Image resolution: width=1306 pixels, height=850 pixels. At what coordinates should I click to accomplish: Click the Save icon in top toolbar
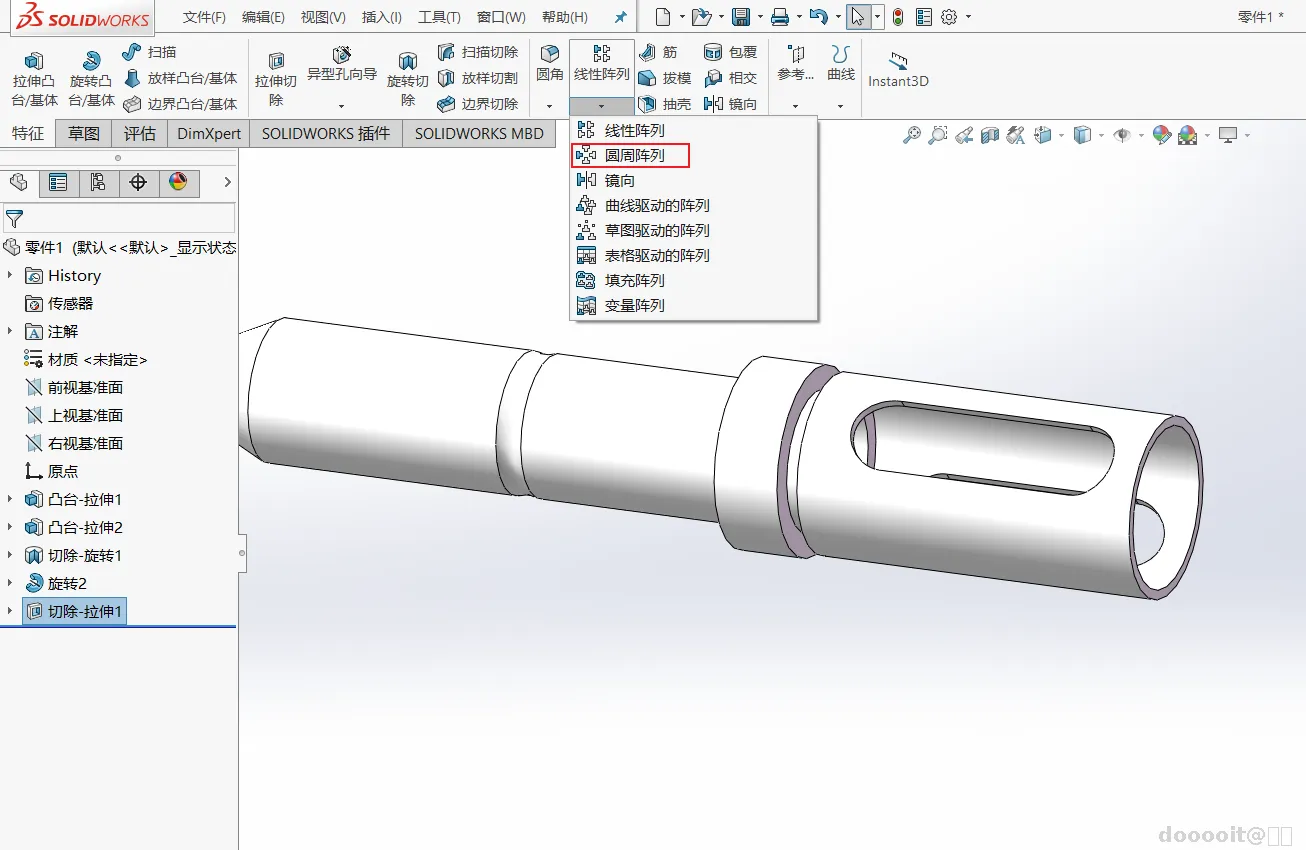[741, 17]
